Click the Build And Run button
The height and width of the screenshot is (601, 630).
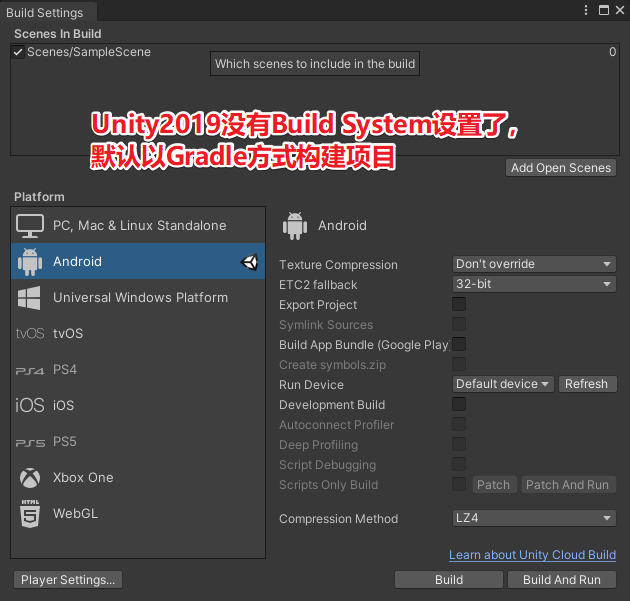[x=562, y=580]
